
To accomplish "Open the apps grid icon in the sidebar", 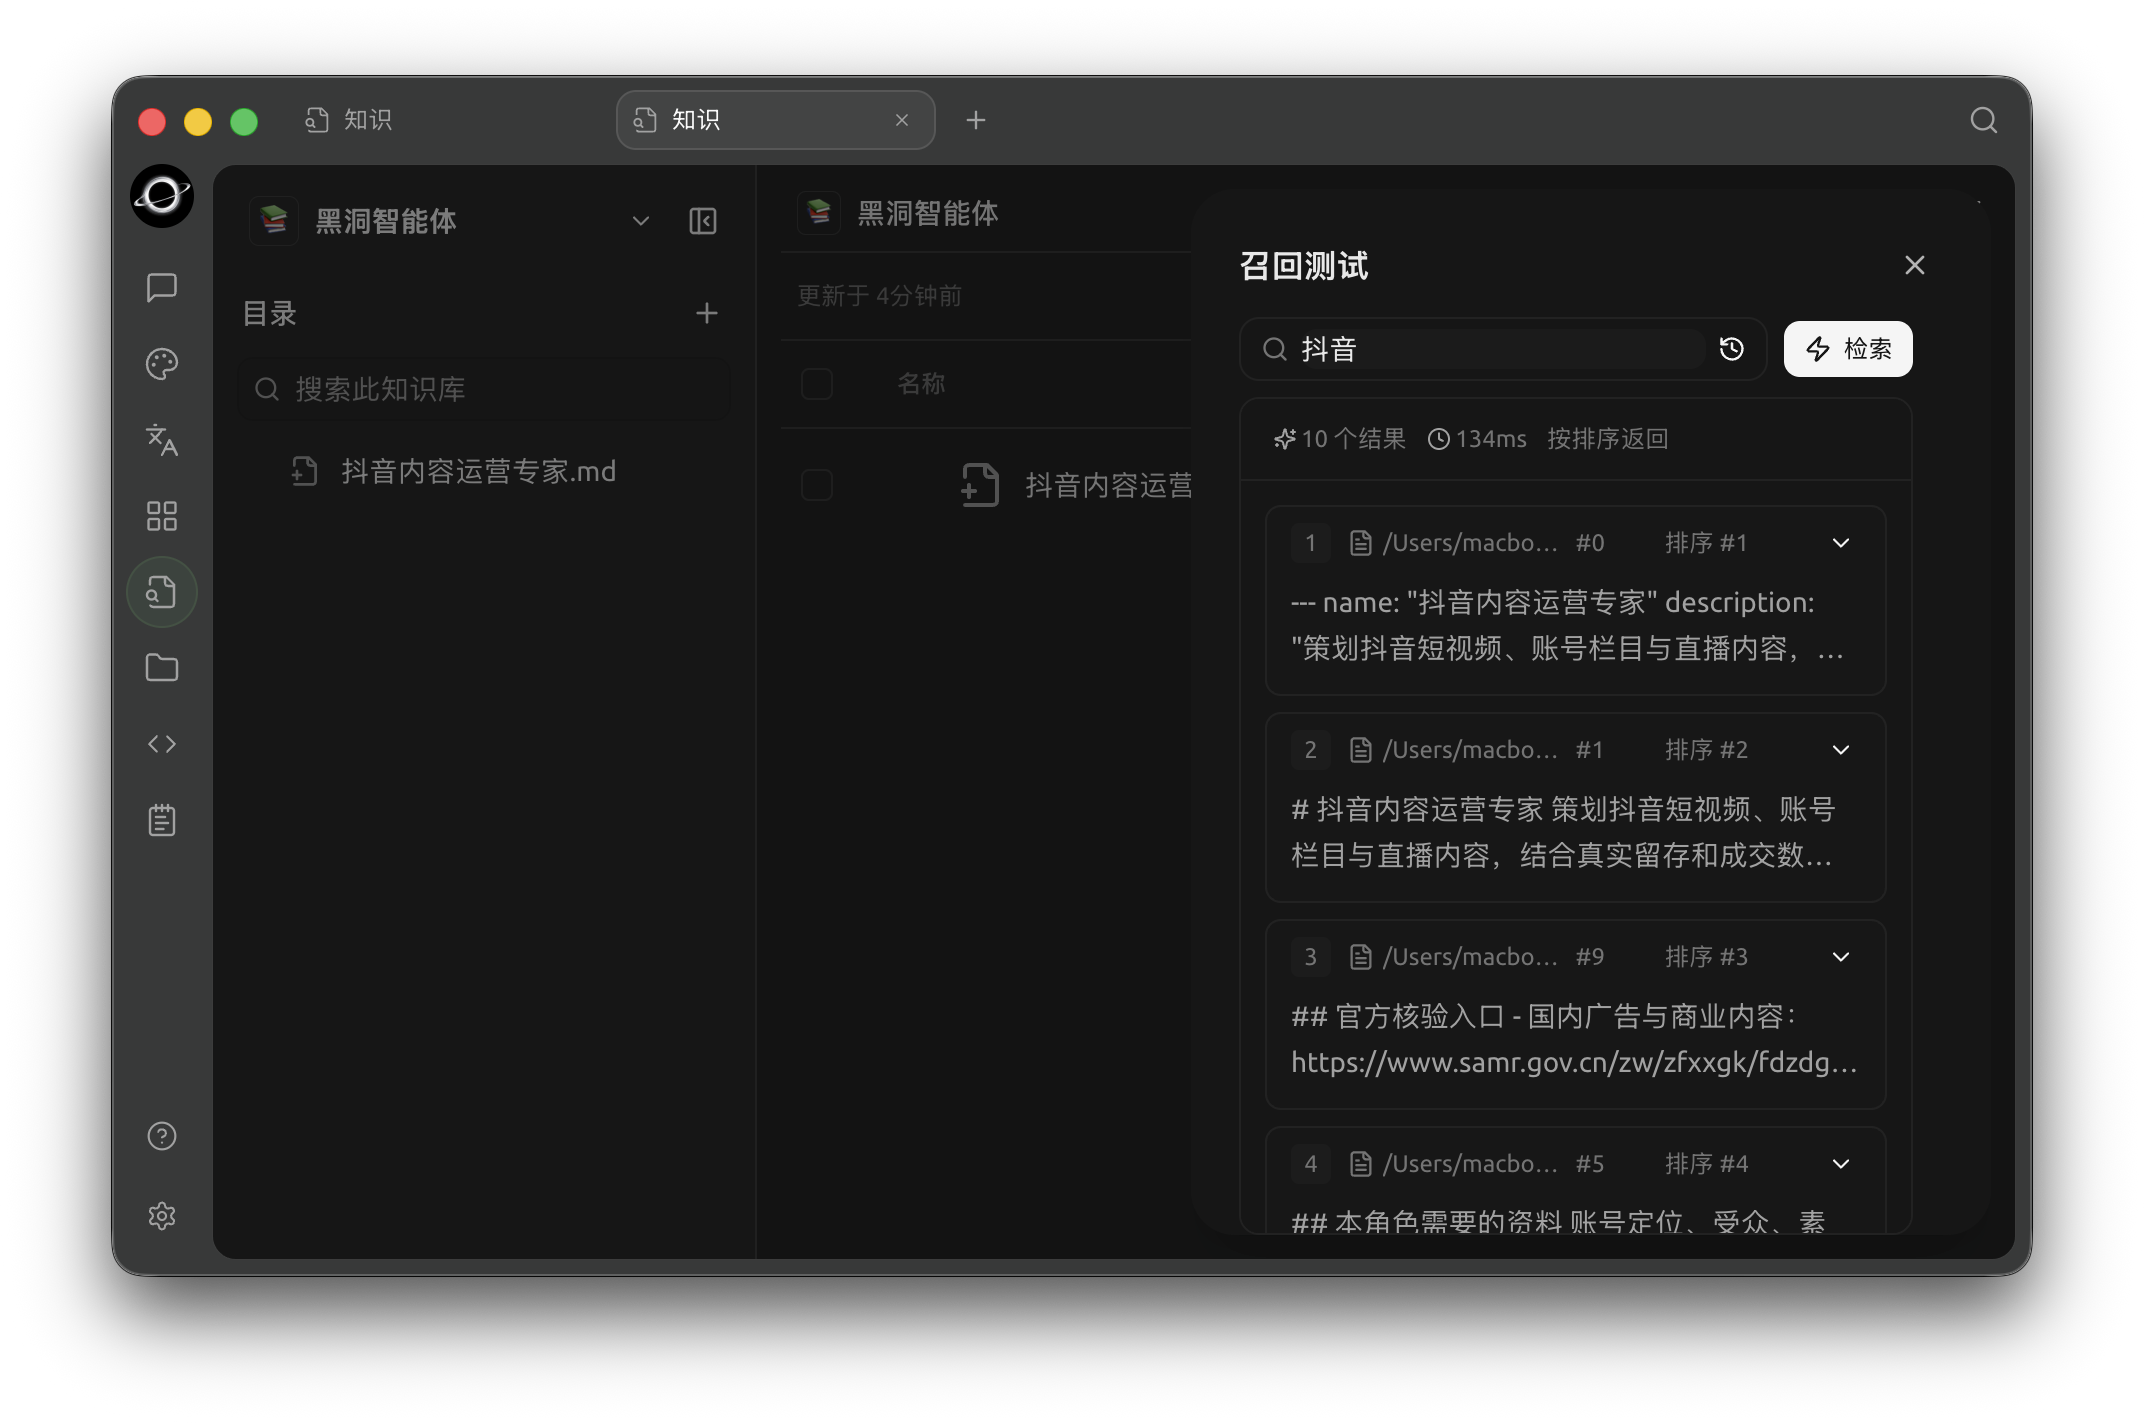I will point(161,516).
